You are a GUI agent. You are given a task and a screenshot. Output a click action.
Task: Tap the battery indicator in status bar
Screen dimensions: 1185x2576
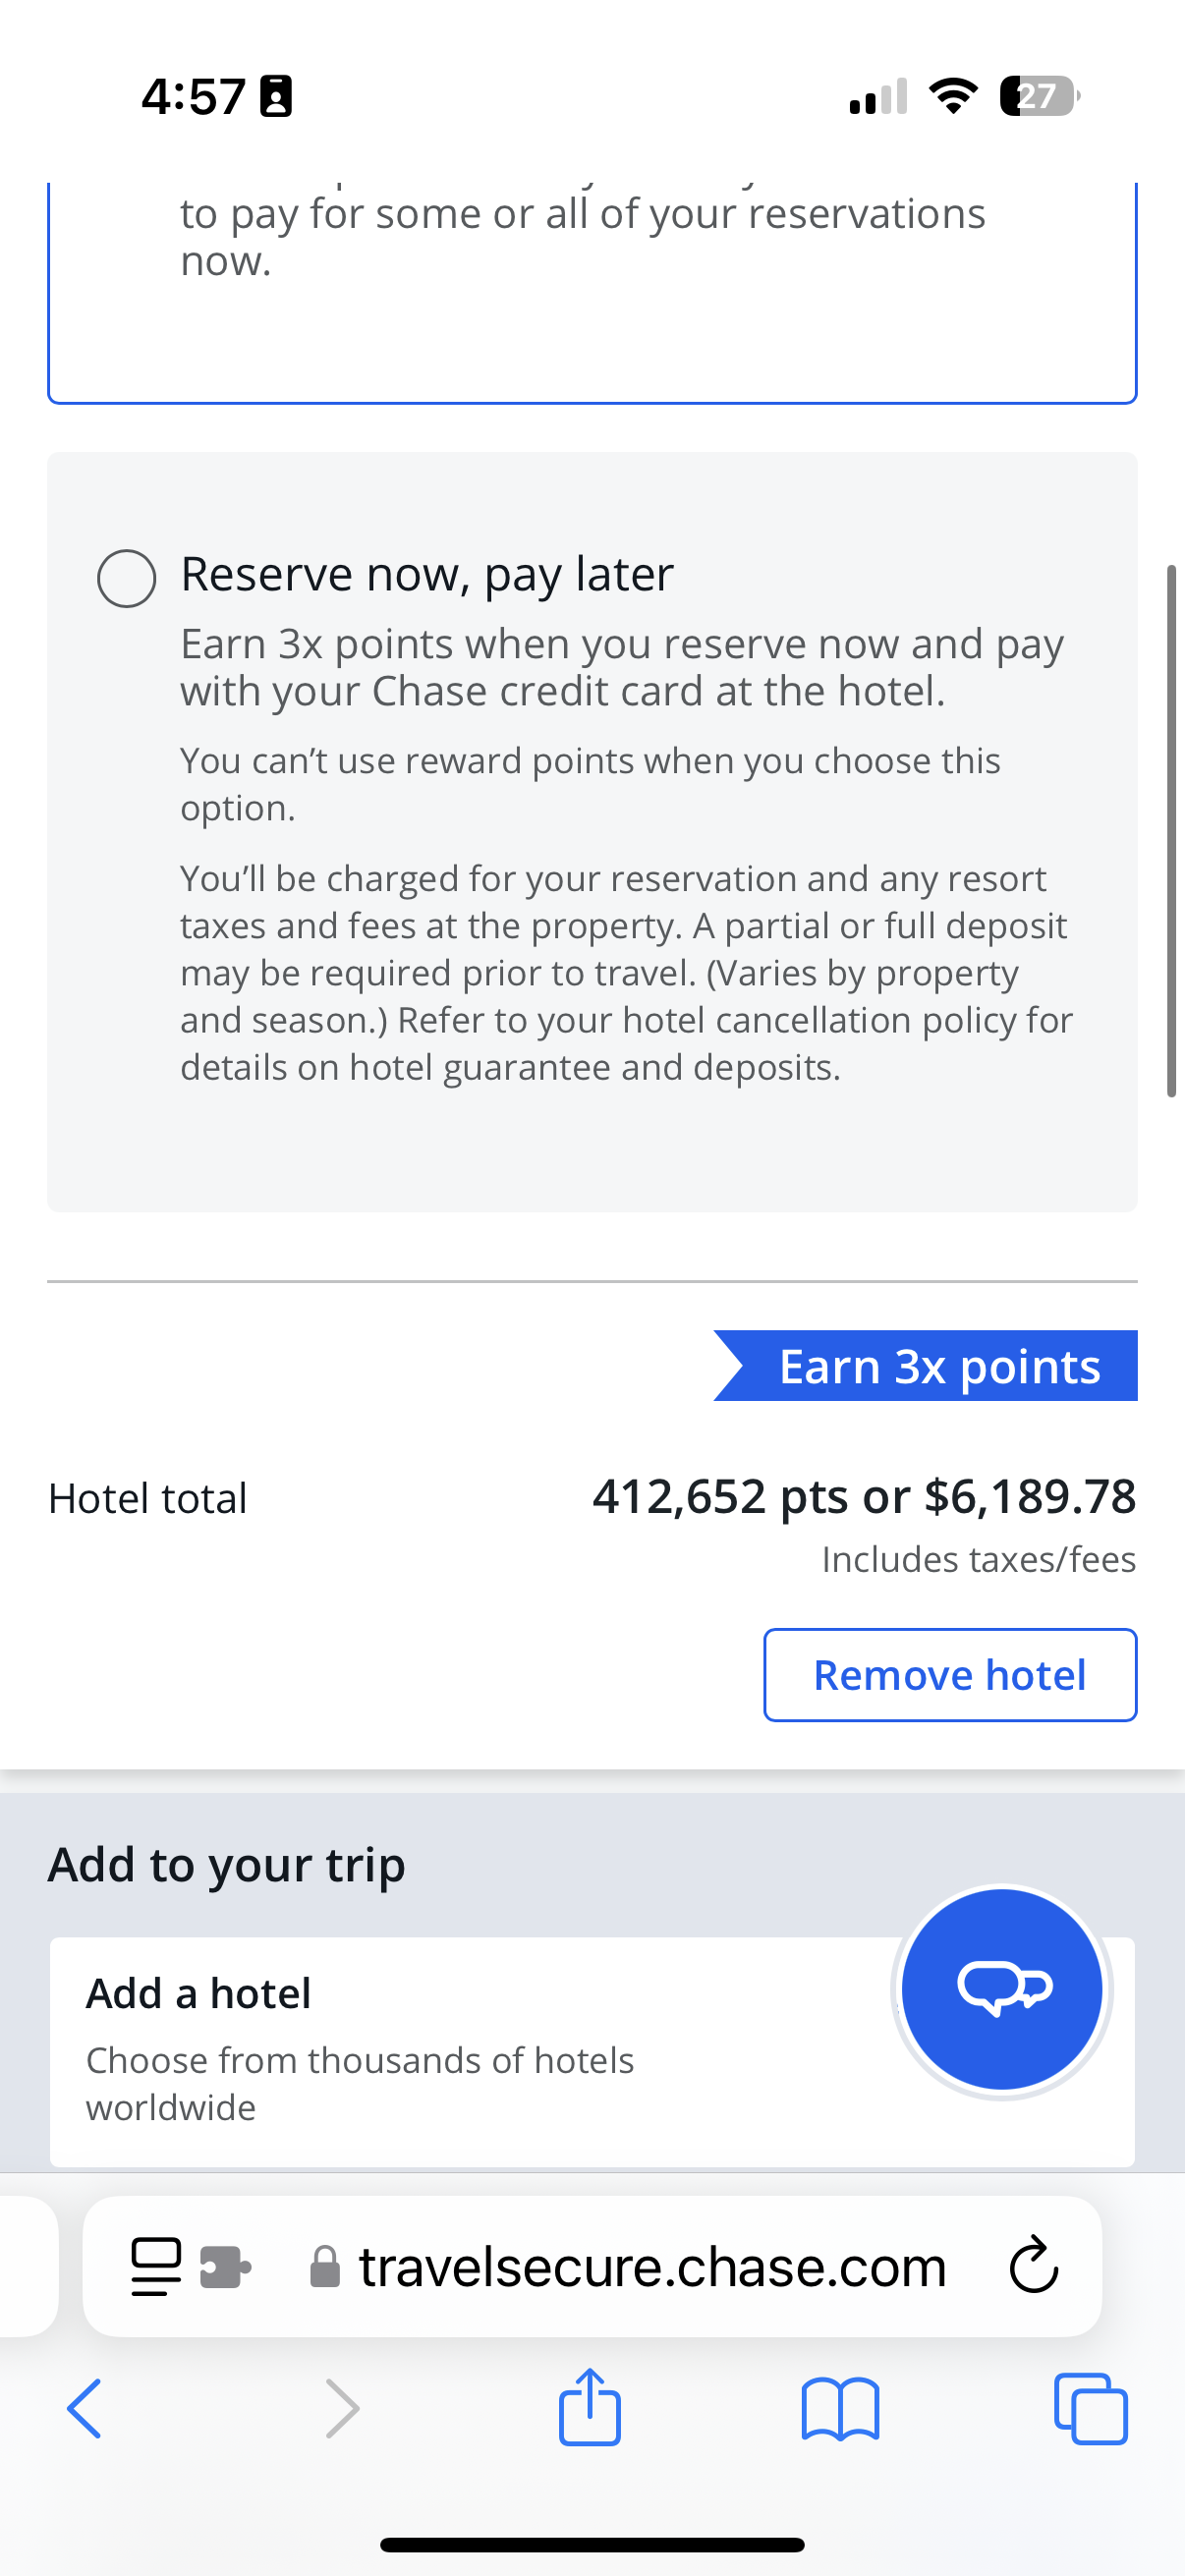tap(1040, 96)
